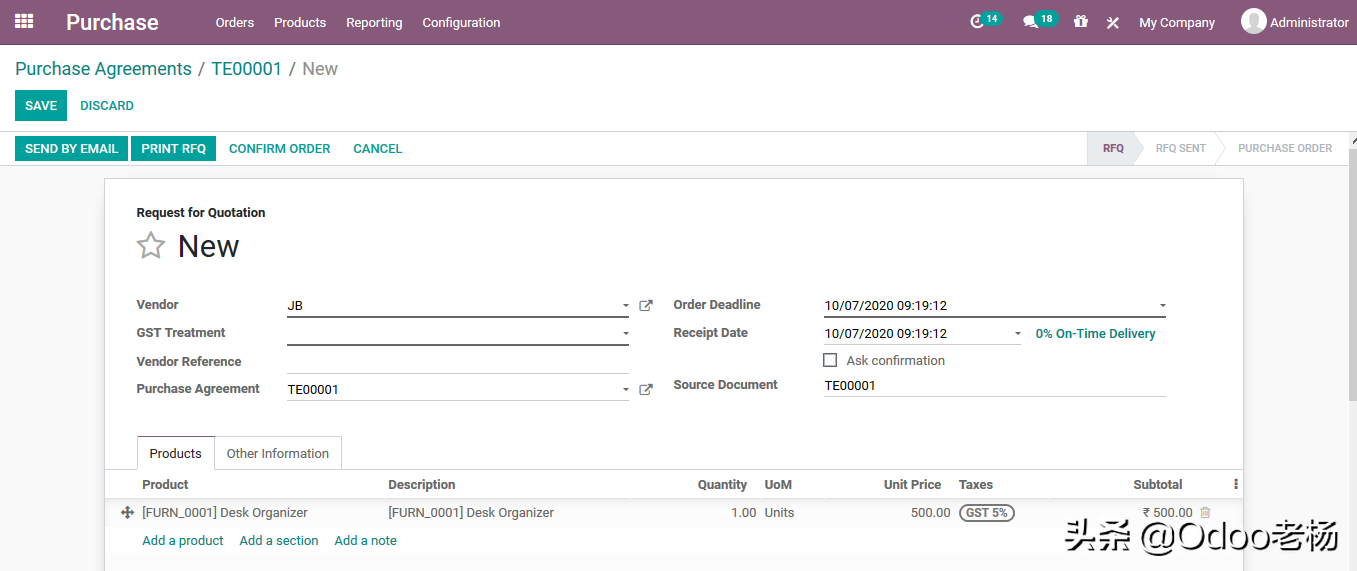Open Purchase Agreement TE00001 external link

click(x=646, y=390)
